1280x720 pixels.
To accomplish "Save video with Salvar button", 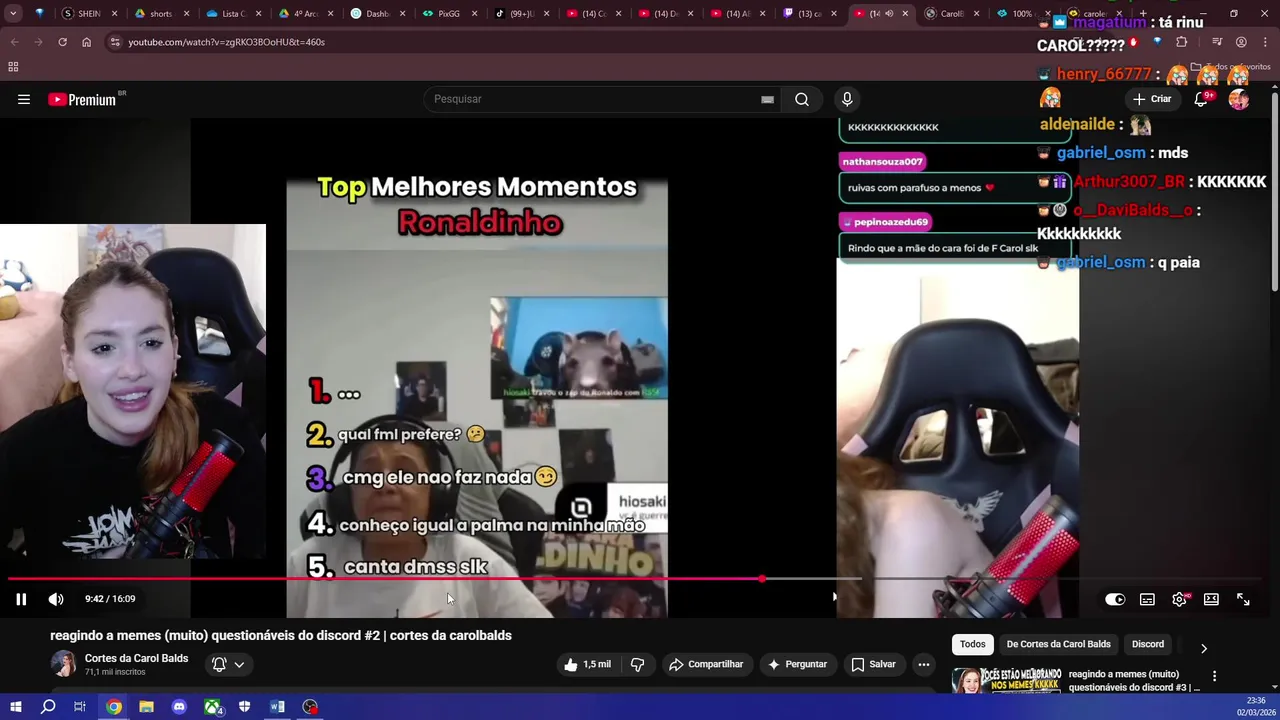I will click(873, 664).
